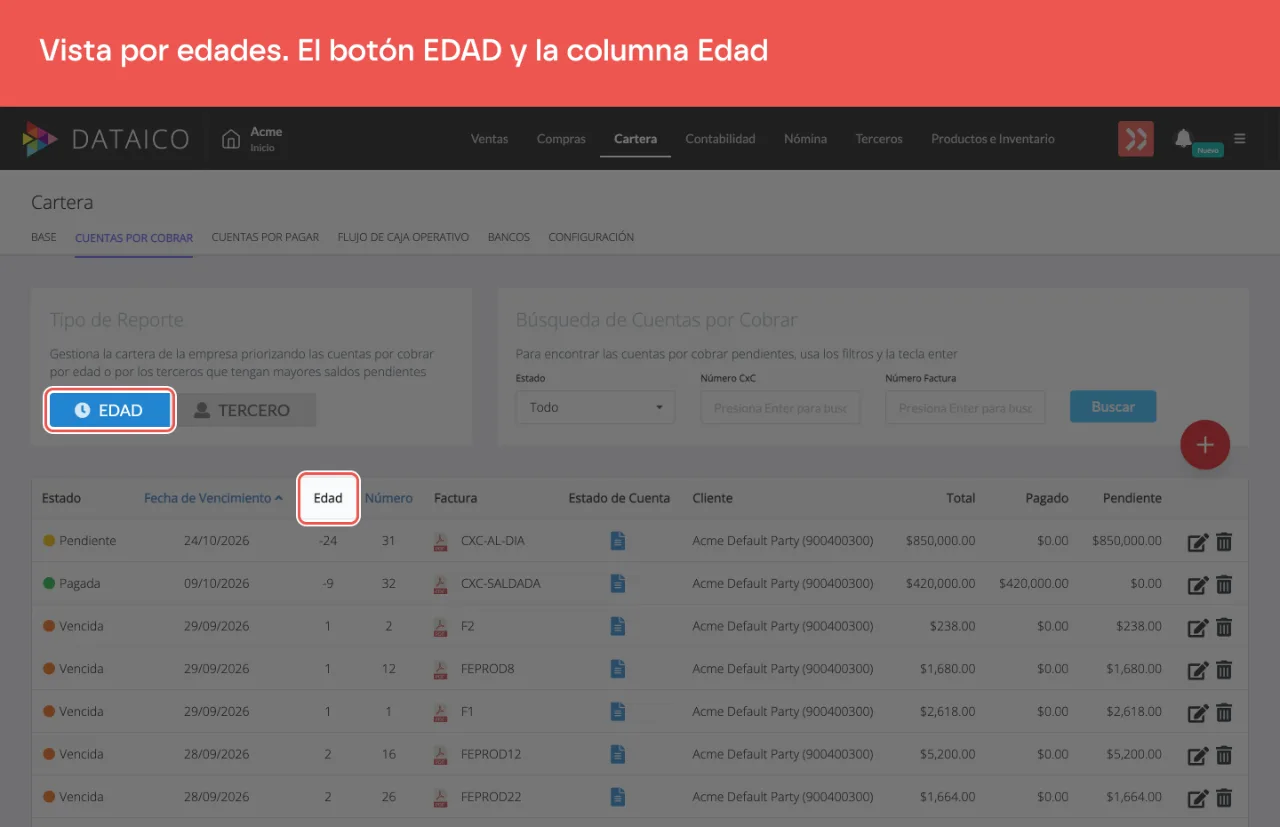Click the Buscar button
Screen dimensions: 1280x827
(x=1113, y=407)
